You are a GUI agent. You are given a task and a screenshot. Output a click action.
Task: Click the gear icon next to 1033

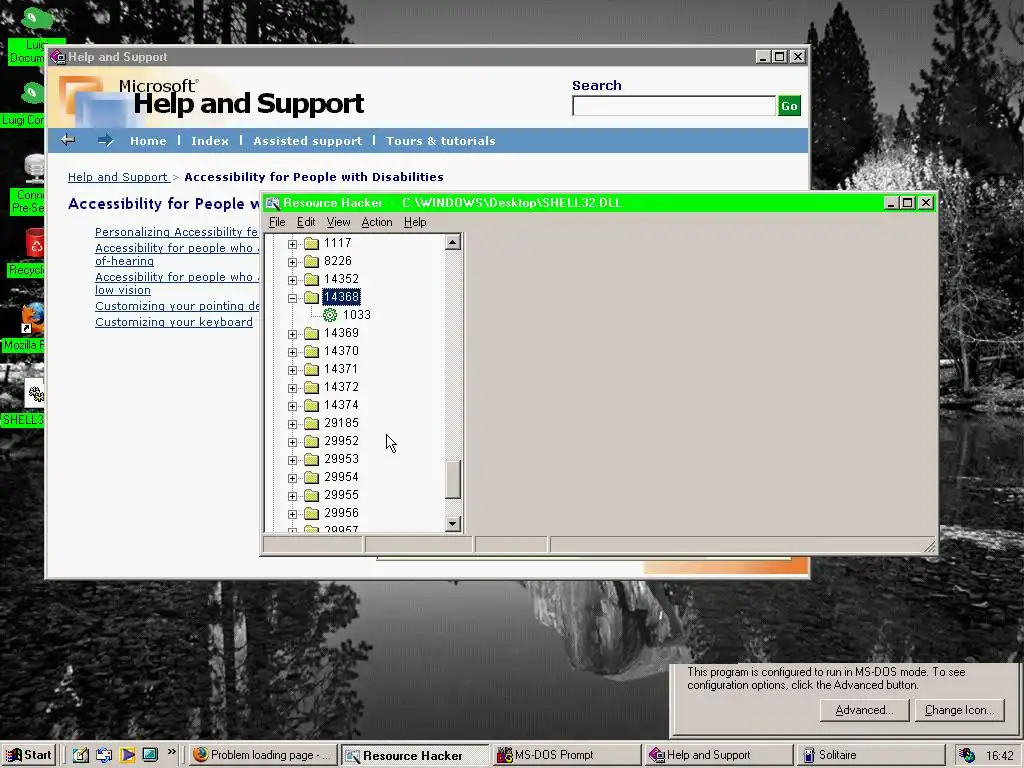coord(330,315)
